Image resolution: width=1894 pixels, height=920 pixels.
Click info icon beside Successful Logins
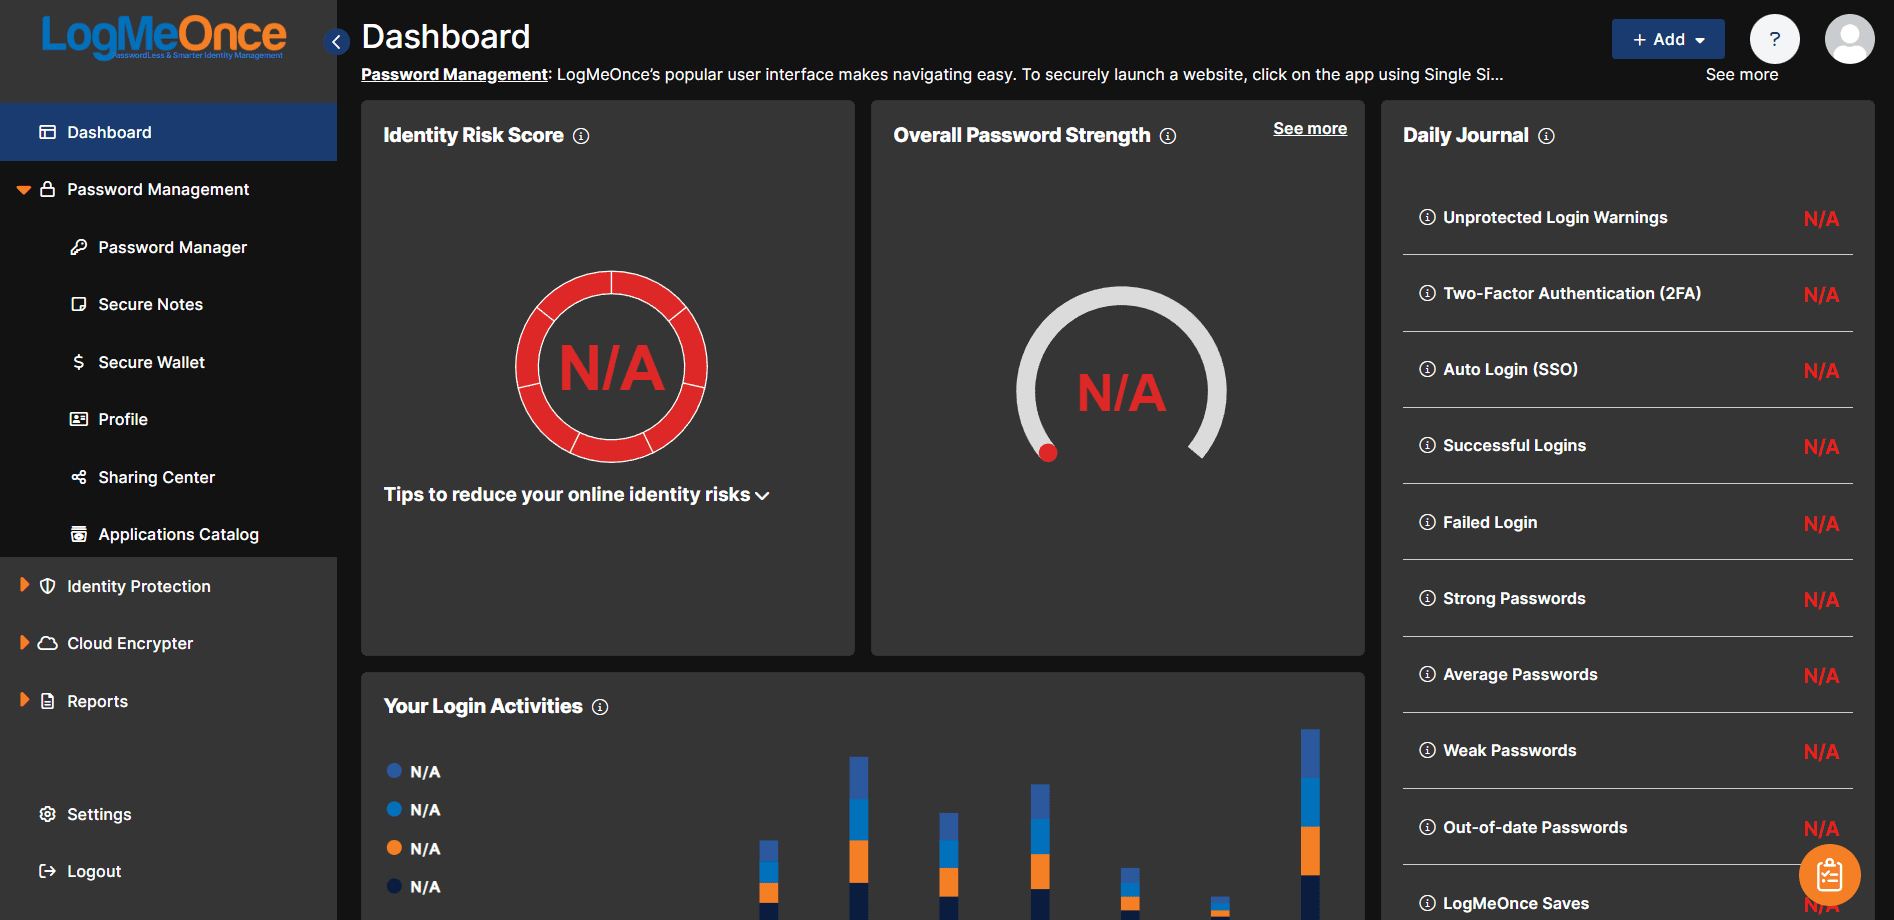(x=1427, y=445)
